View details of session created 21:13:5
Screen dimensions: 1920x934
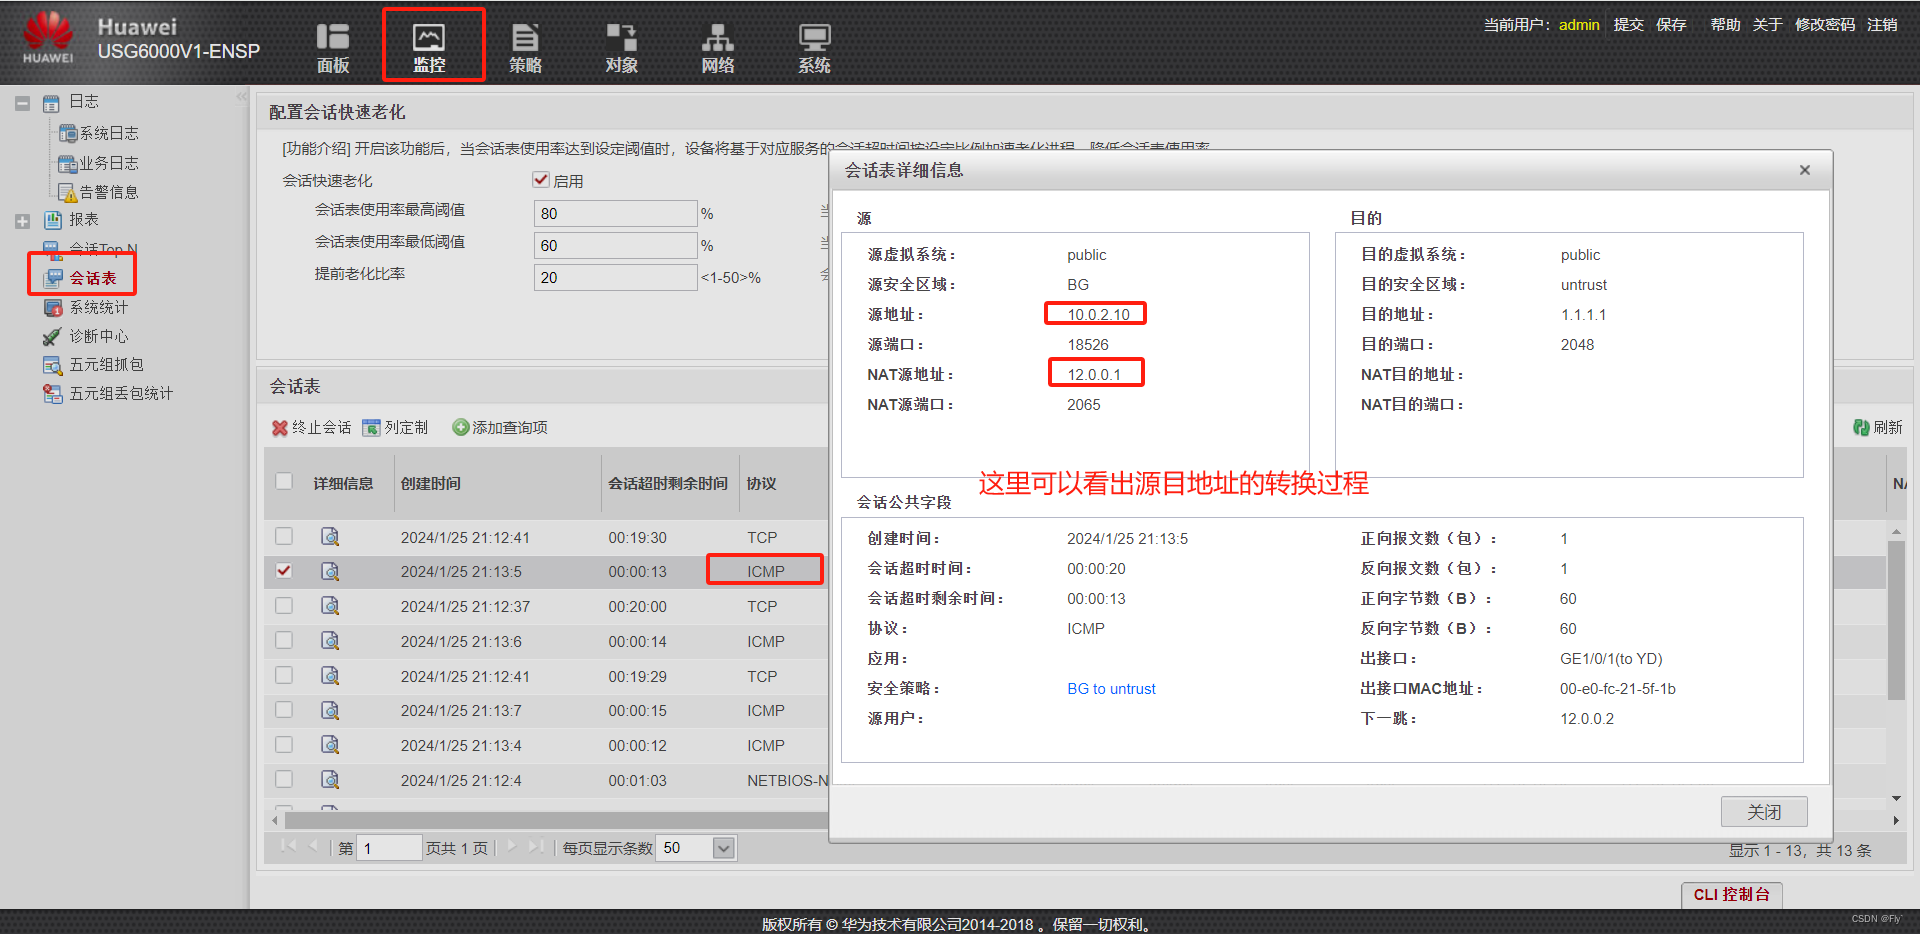pyautogui.click(x=330, y=571)
